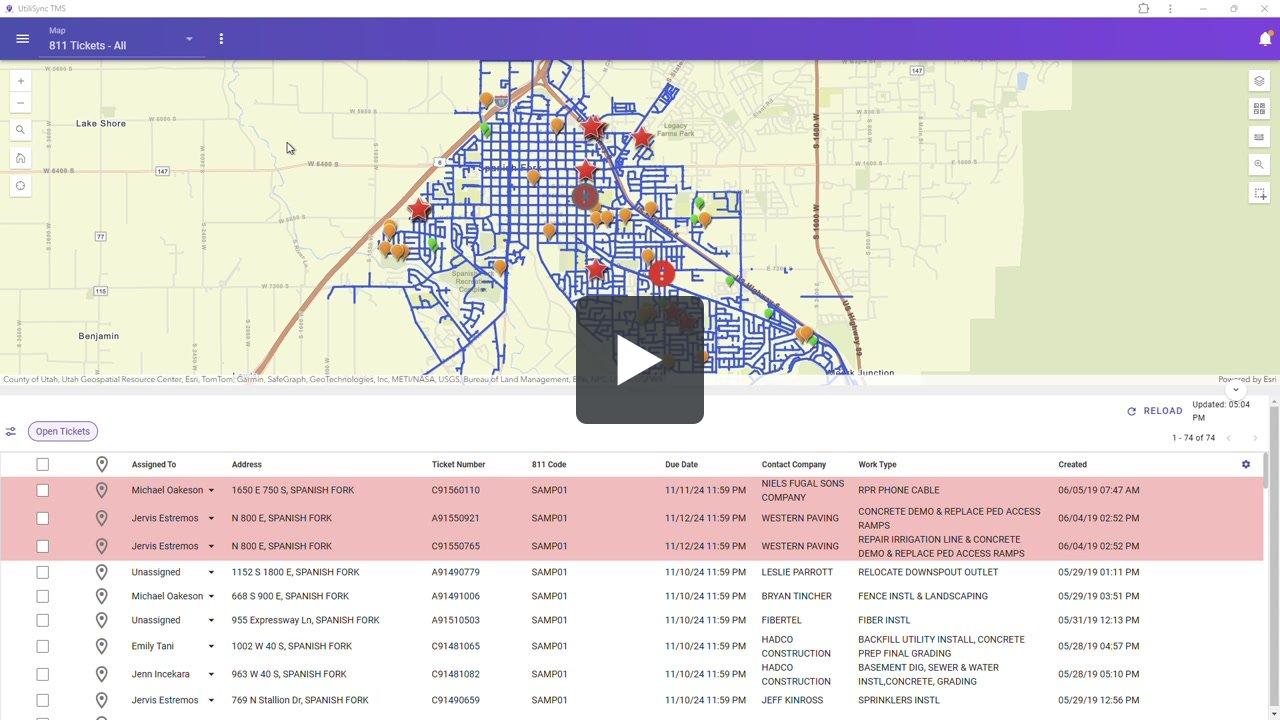Viewport: 1280px width, 720px height.
Task: Open the basemap gallery icon
Action: pyautogui.click(x=1259, y=108)
